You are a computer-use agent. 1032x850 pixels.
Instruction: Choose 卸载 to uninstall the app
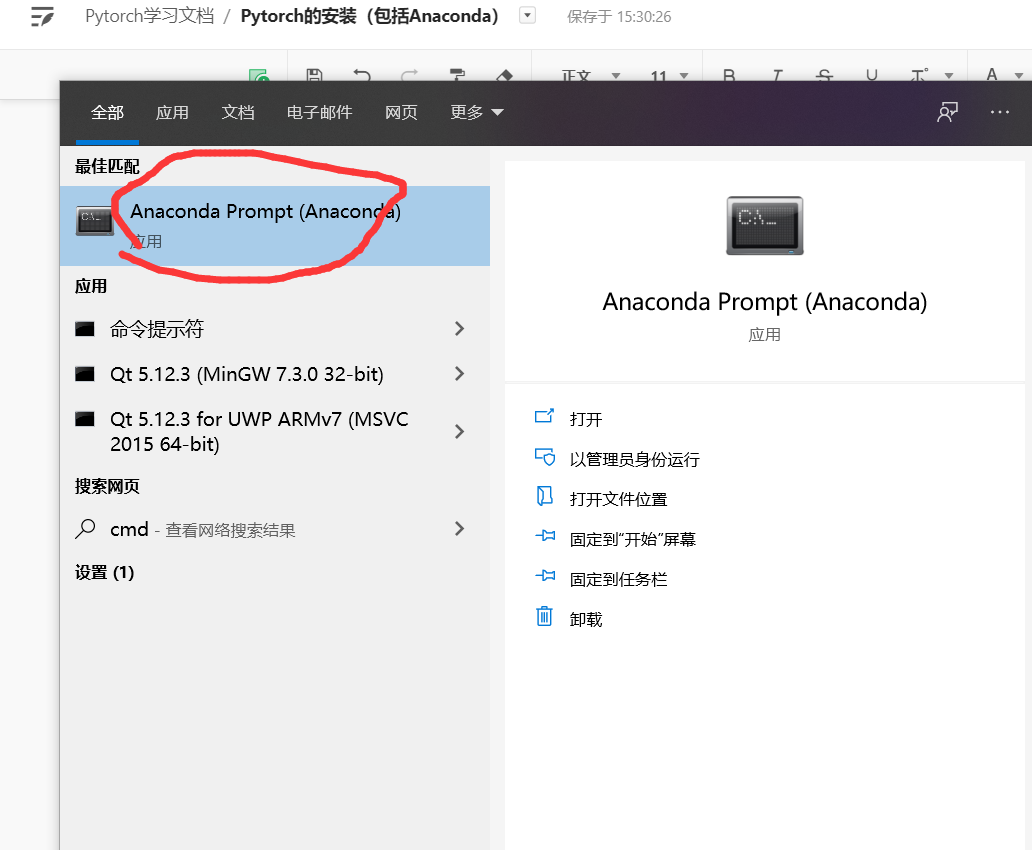click(x=586, y=620)
